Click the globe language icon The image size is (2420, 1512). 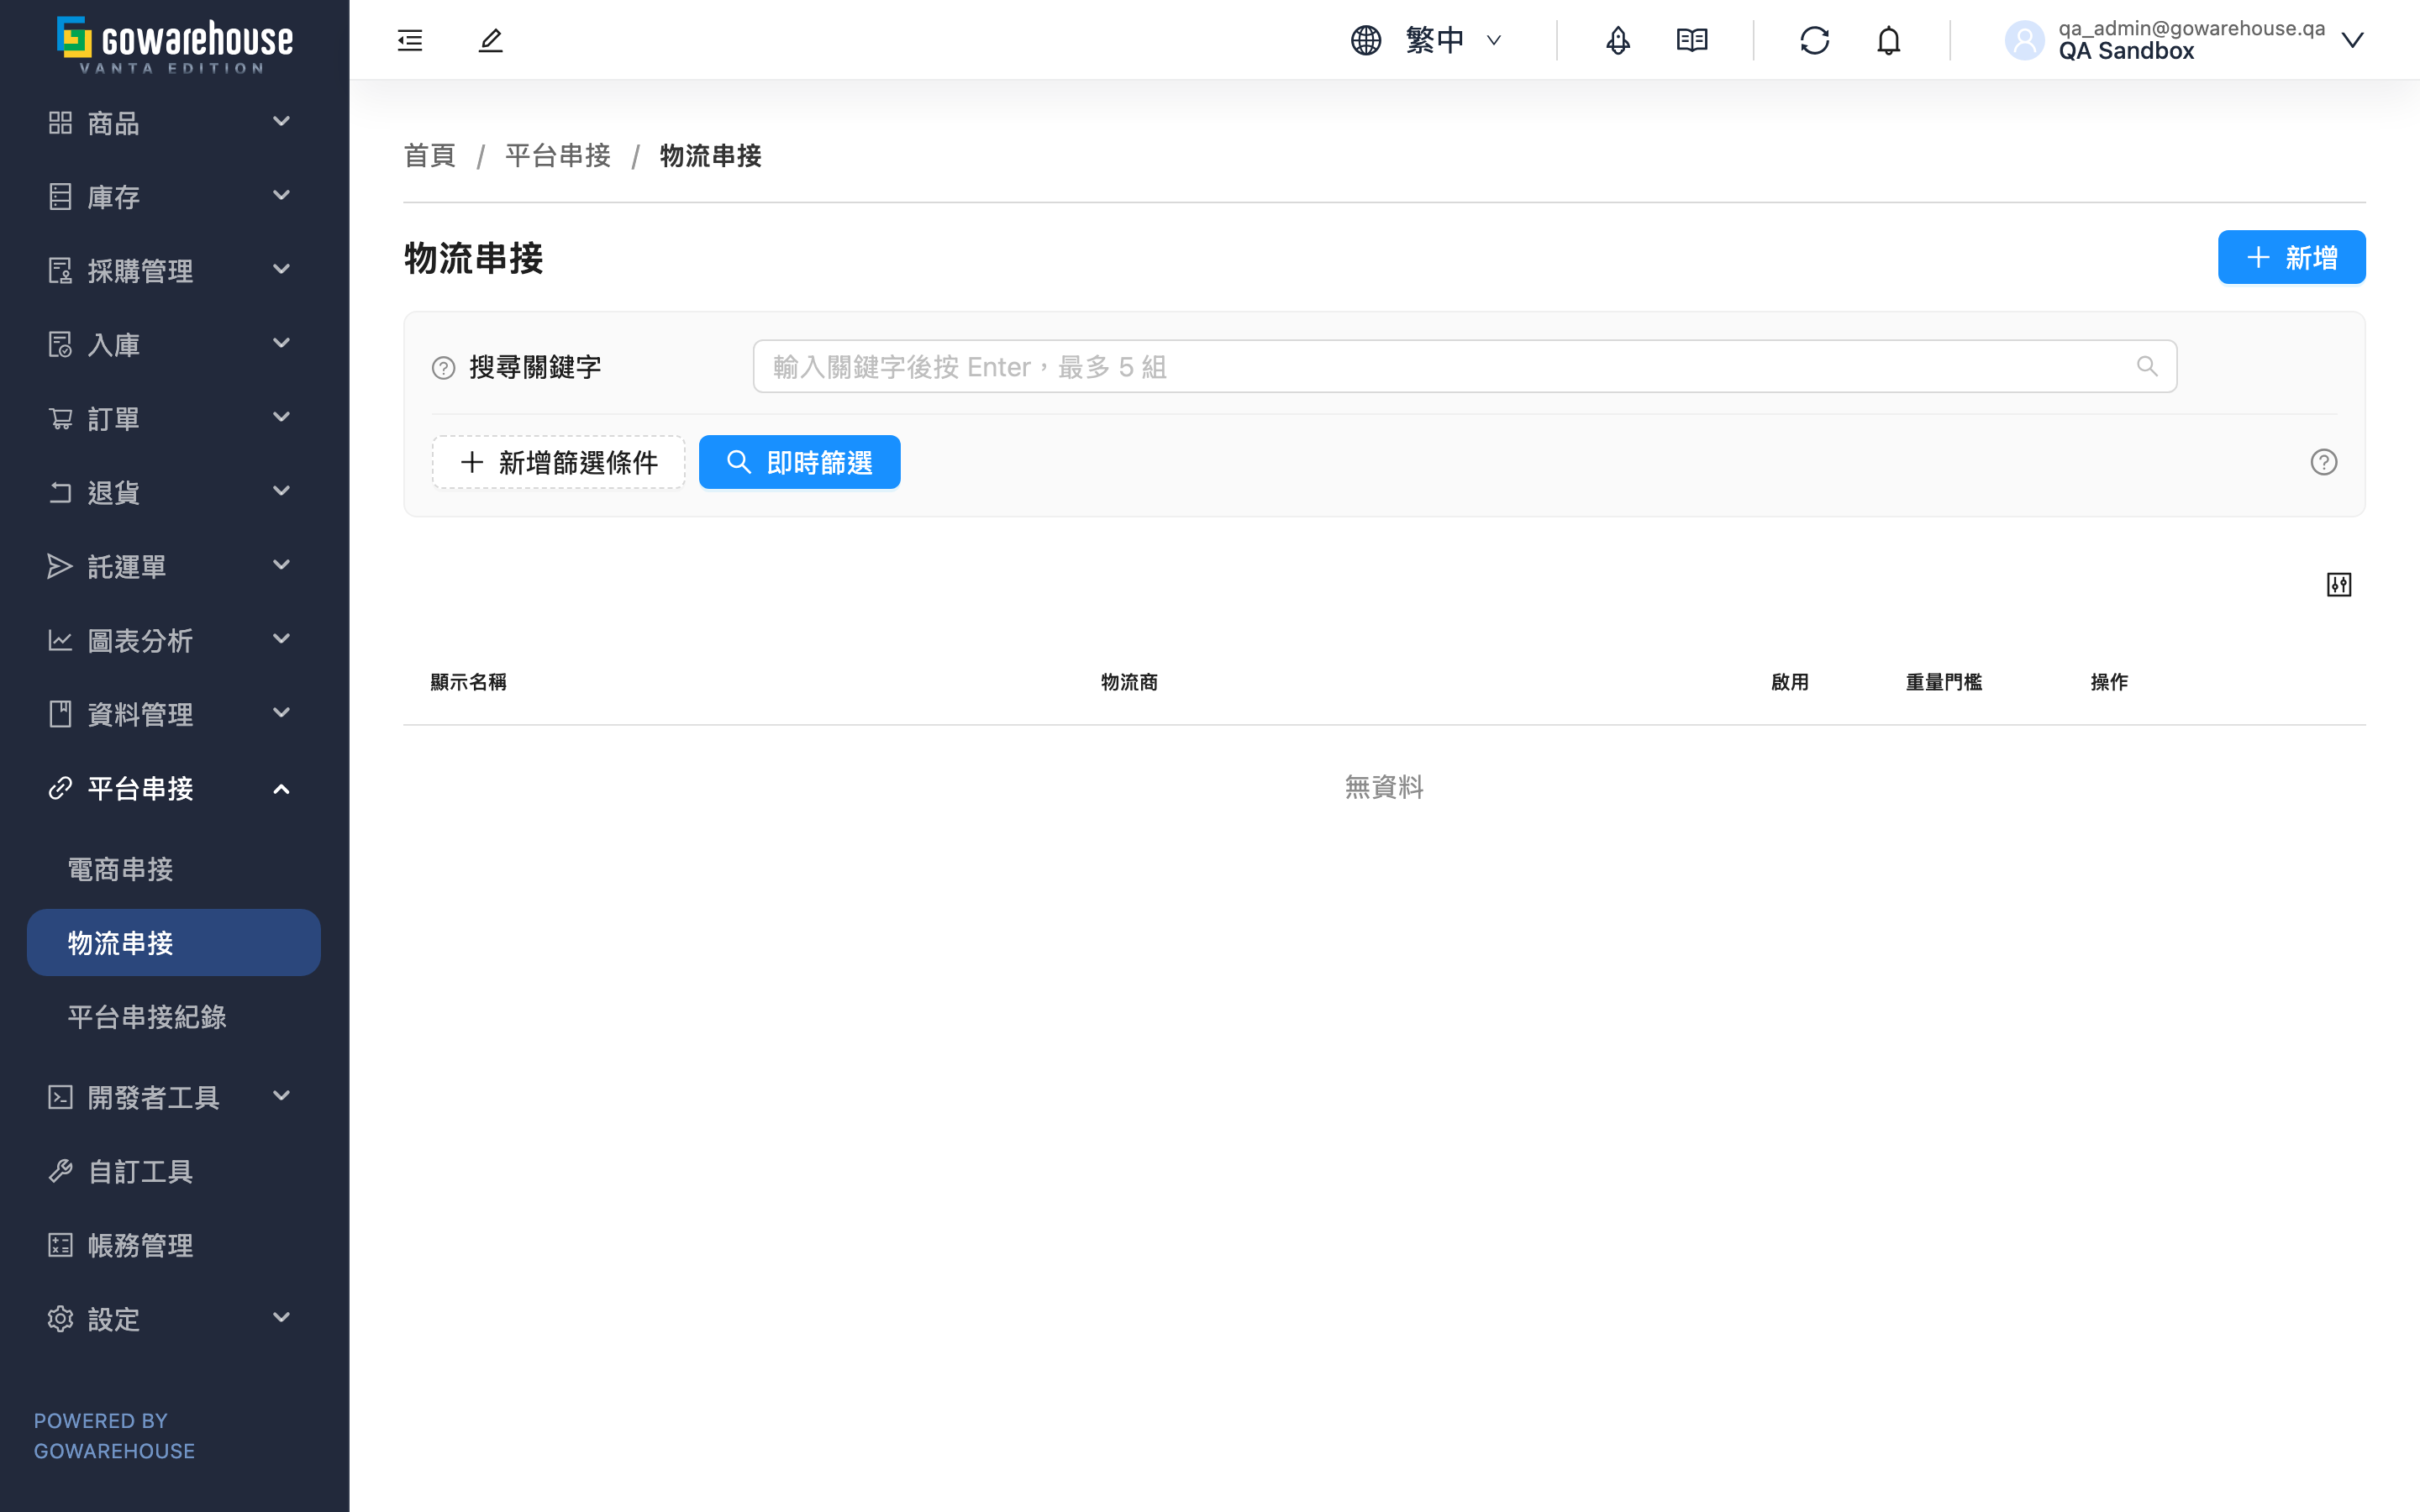[1366, 40]
